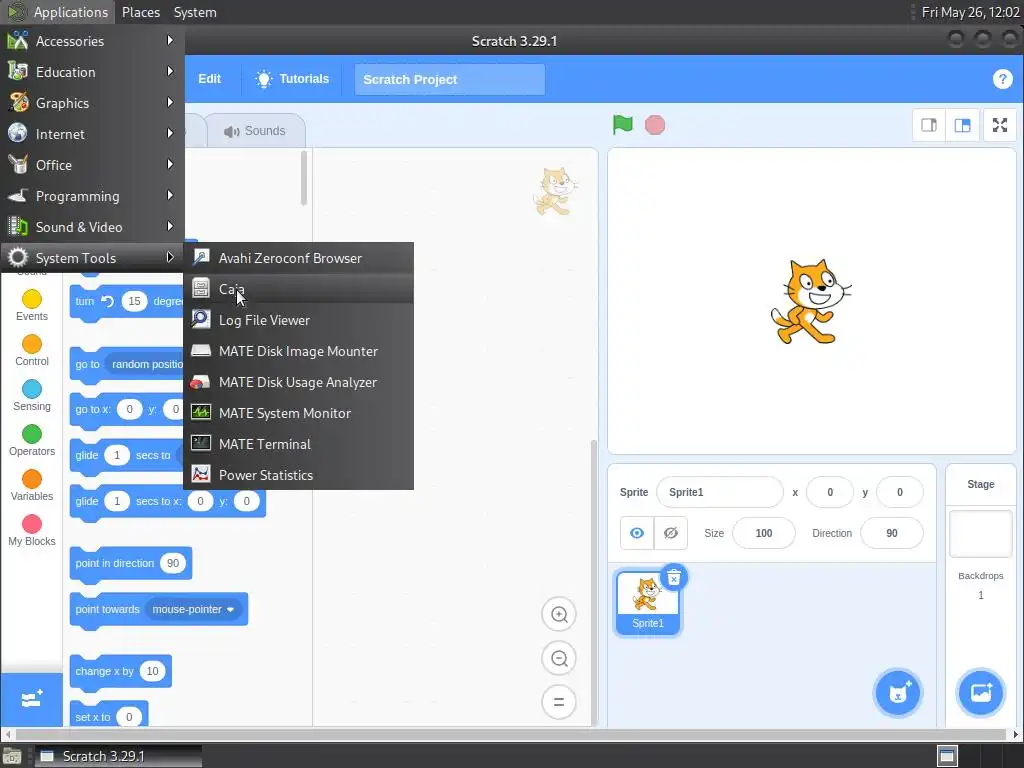Open mouse-pointer dropdown in point towards block

click(193, 609)
